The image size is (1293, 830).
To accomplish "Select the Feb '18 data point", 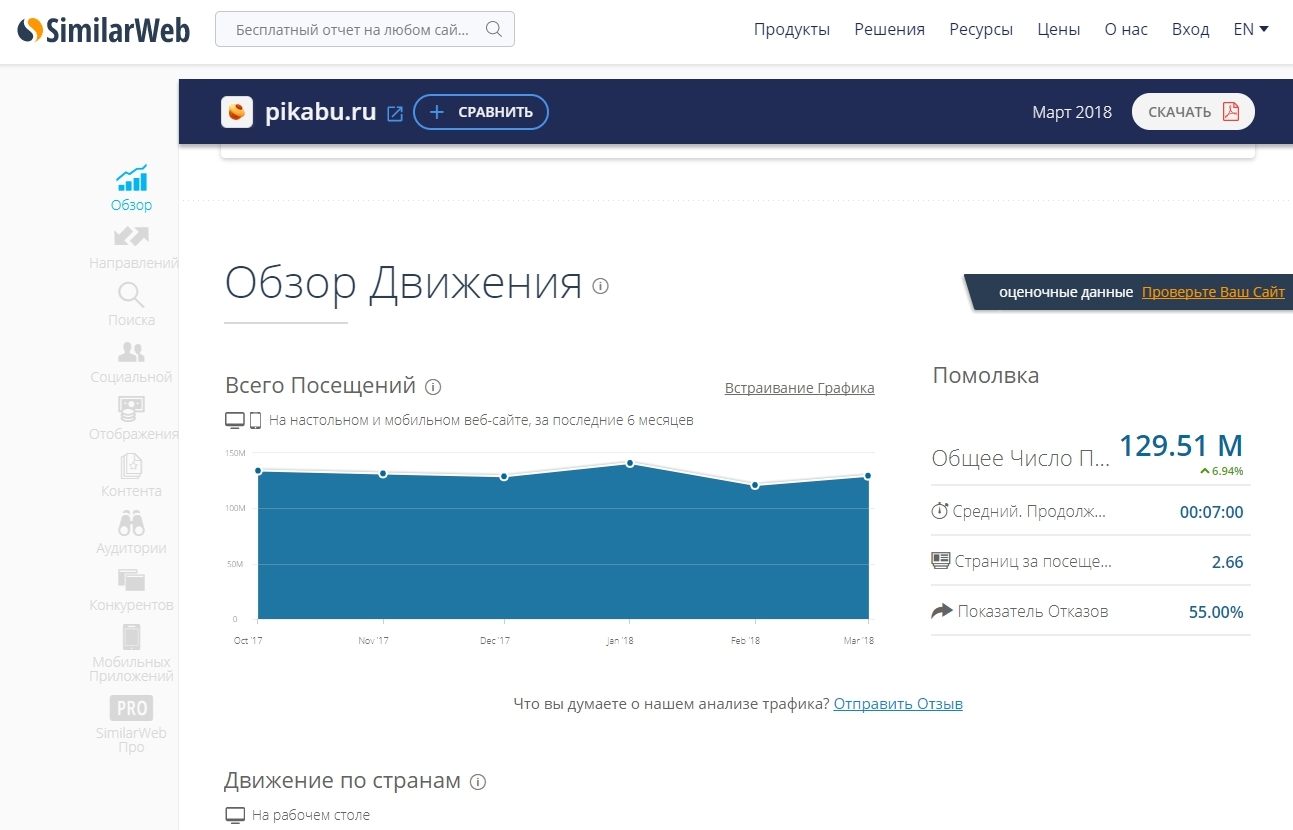I will (x=755, y=486).
